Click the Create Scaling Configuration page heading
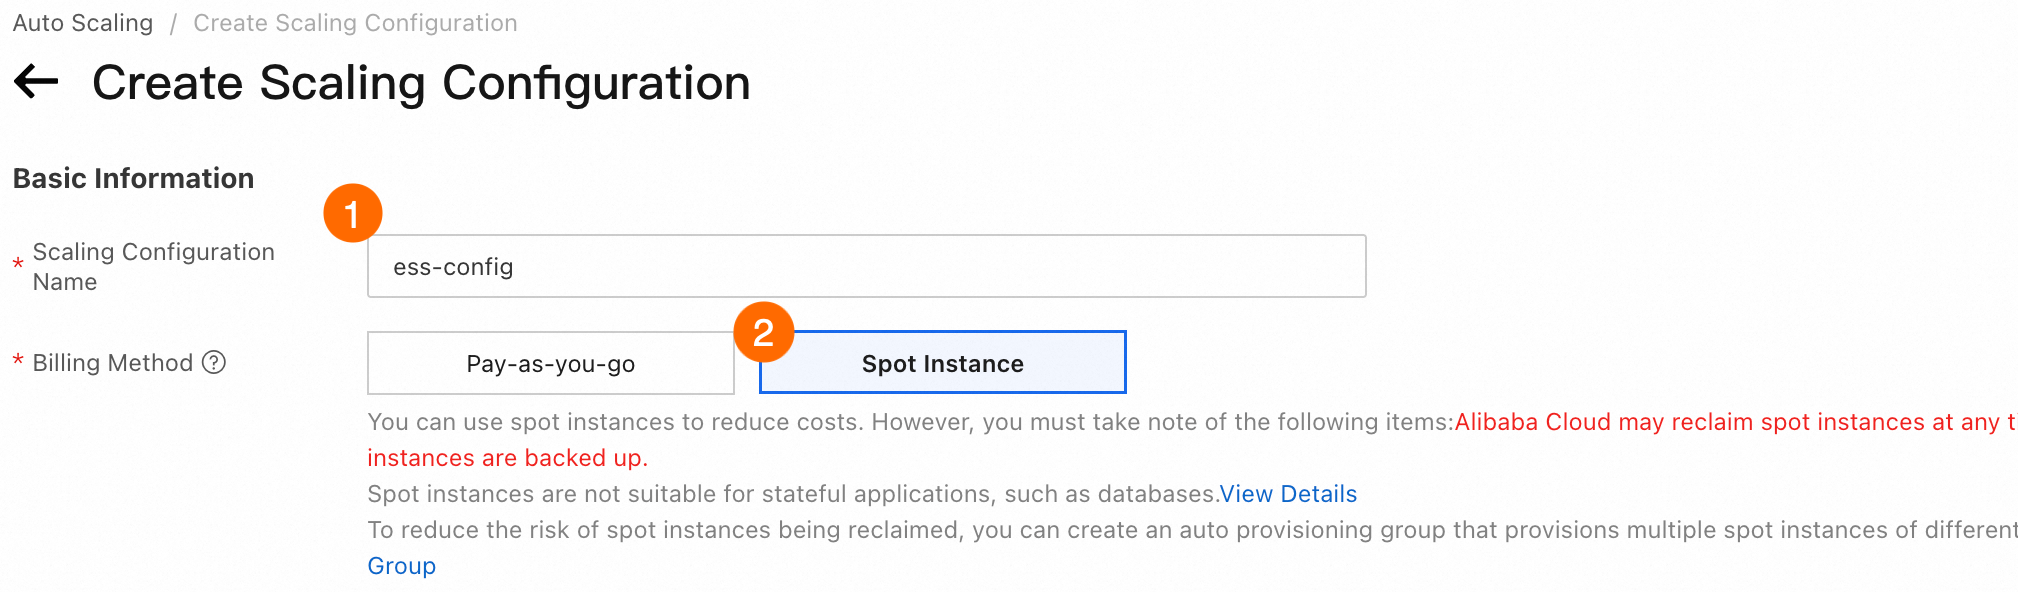Viewport: 2018px width, 592px height. click(x=421, y=82)
